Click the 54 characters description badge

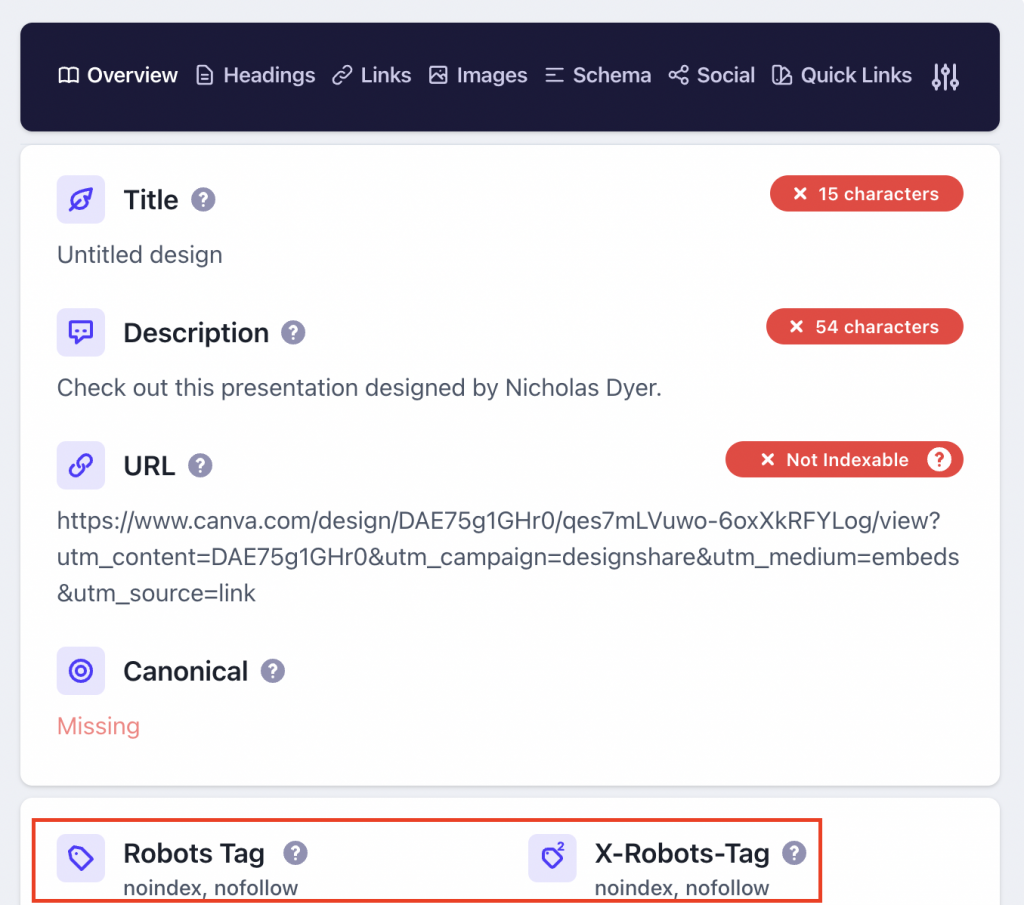[x=865, y=326]
